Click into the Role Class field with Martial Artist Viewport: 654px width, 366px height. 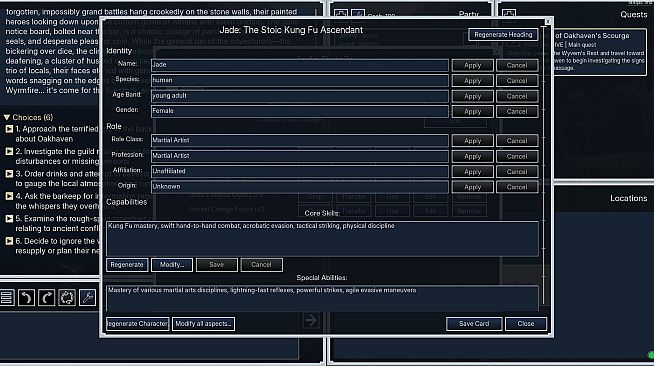click(299, 140)
